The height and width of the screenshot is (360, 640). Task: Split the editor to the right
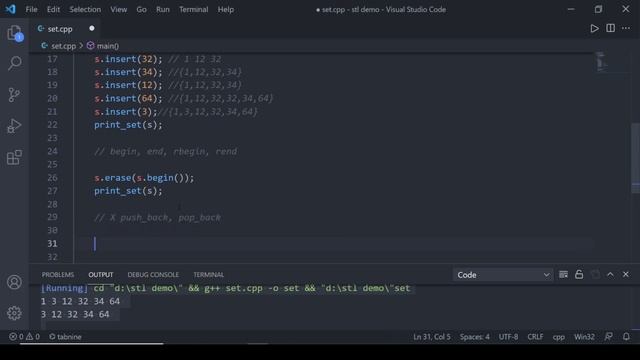(610, 28)
